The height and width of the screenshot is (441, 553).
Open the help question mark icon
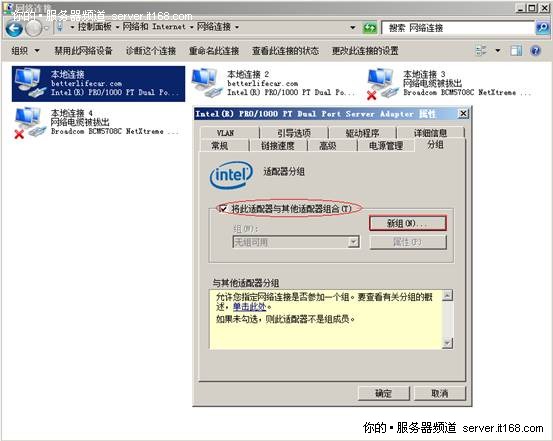pos(535,51)
